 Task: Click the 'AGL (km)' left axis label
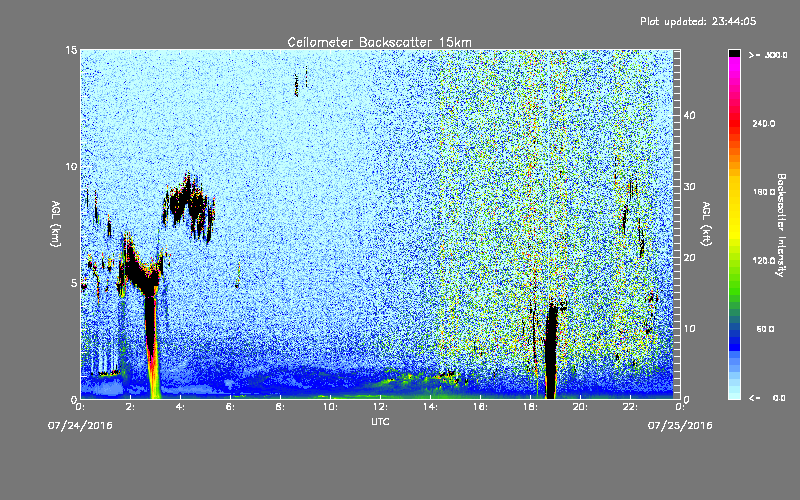point(56,223)
